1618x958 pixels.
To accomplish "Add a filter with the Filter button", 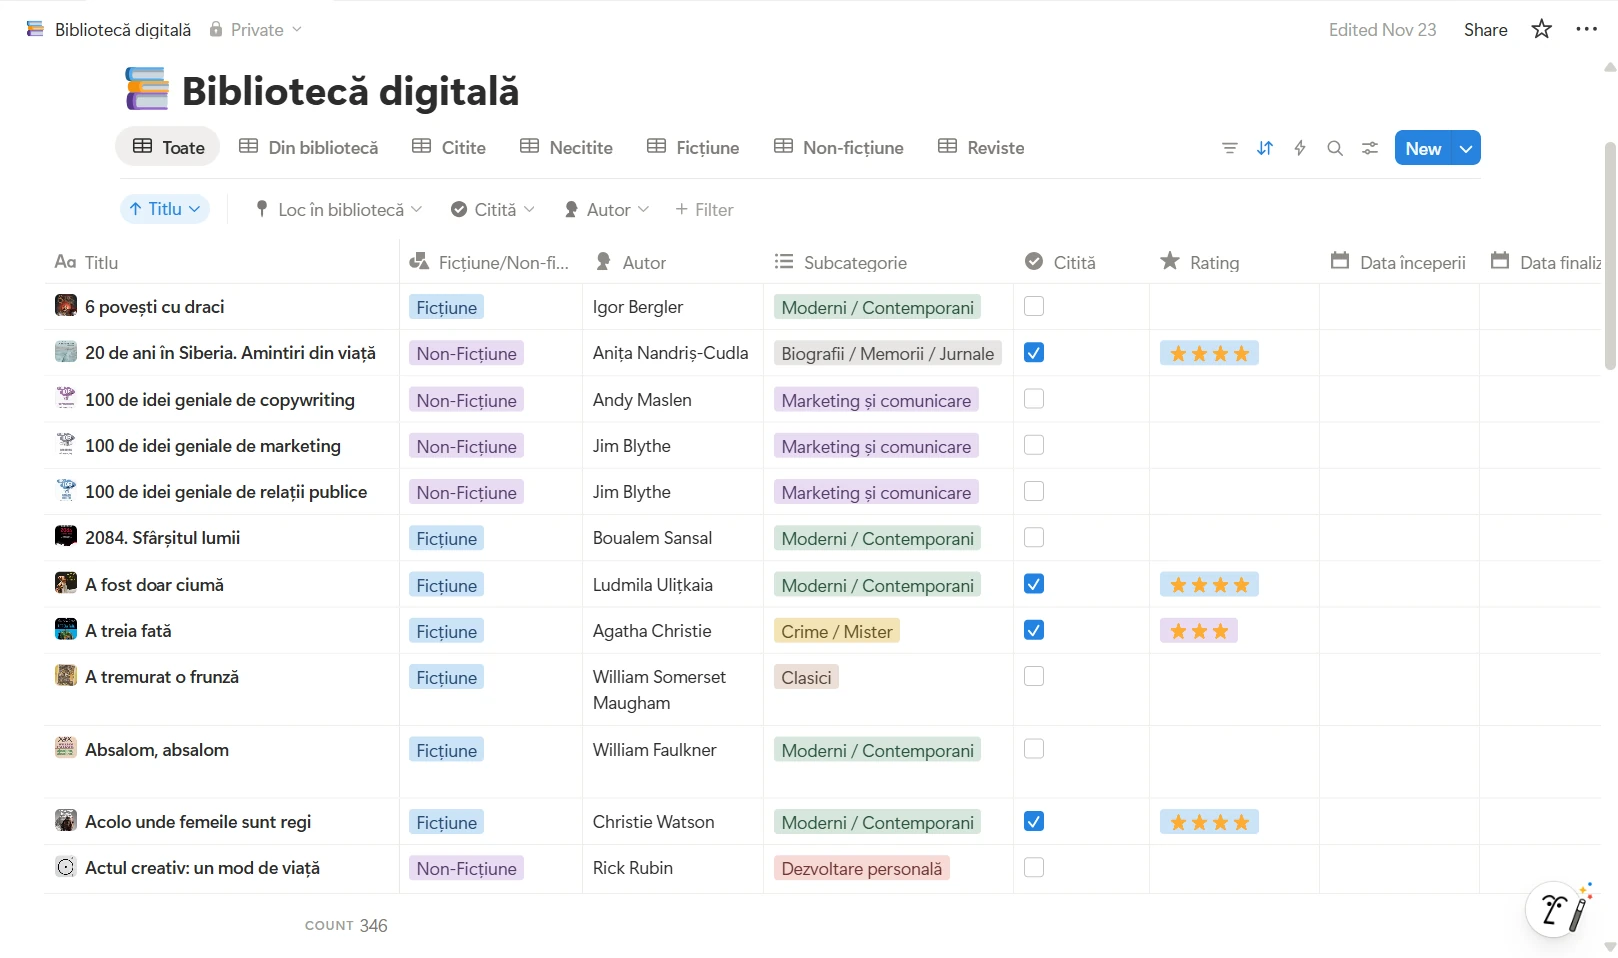I will [704, 209].
